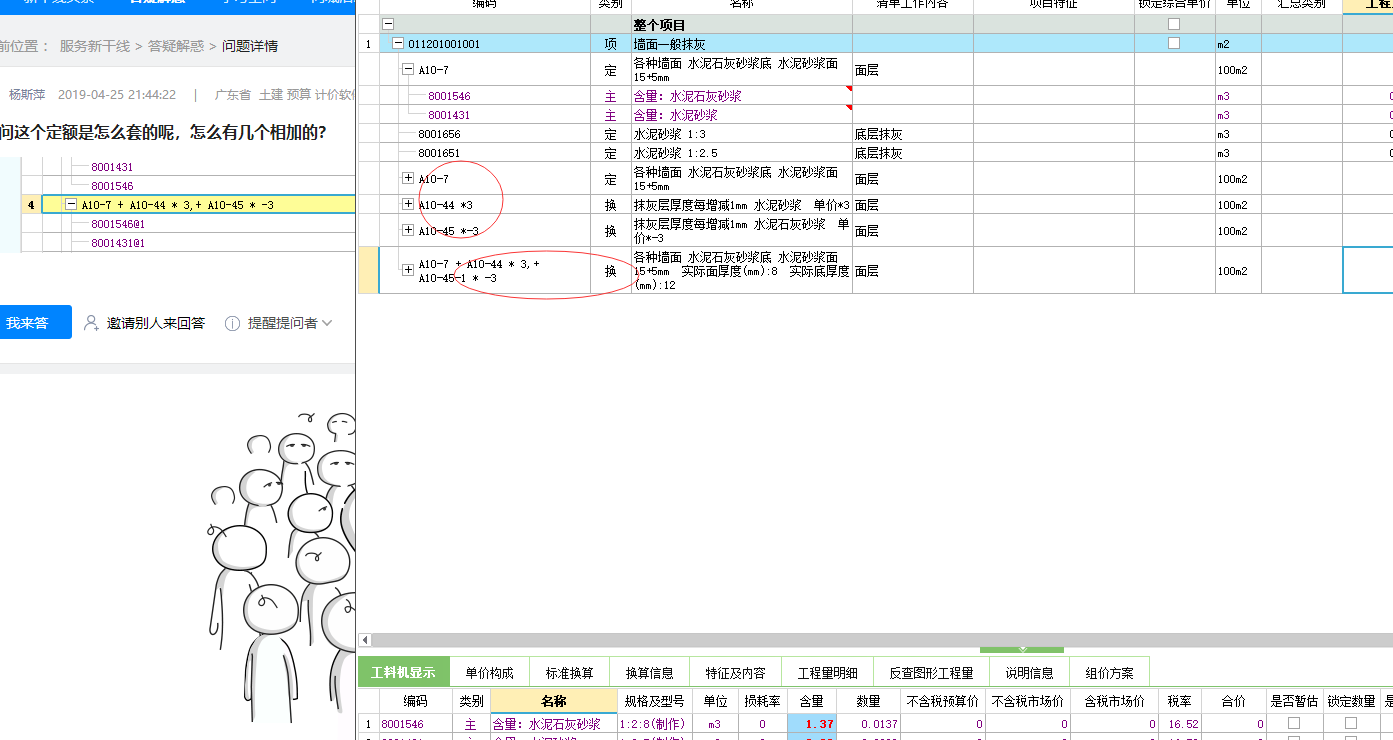The image size is (1393, 740).
Task: Tick the 锁定综合单价 checkbox in the 整个项目 row
Action: pos(1174,24)
